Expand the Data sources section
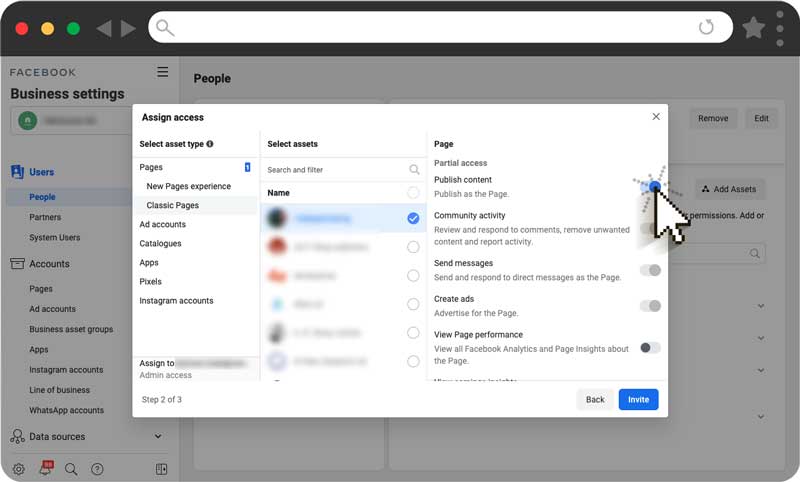 (157, 436)
